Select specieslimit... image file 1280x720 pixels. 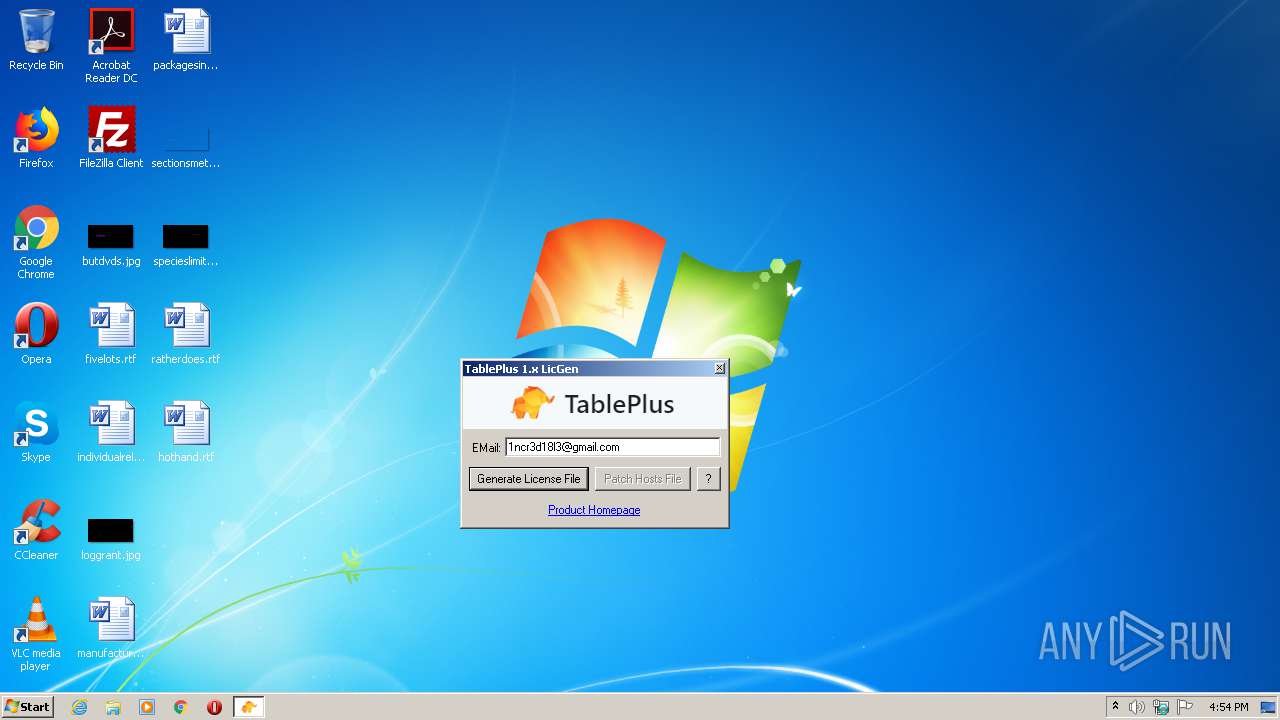coord(186,245)
